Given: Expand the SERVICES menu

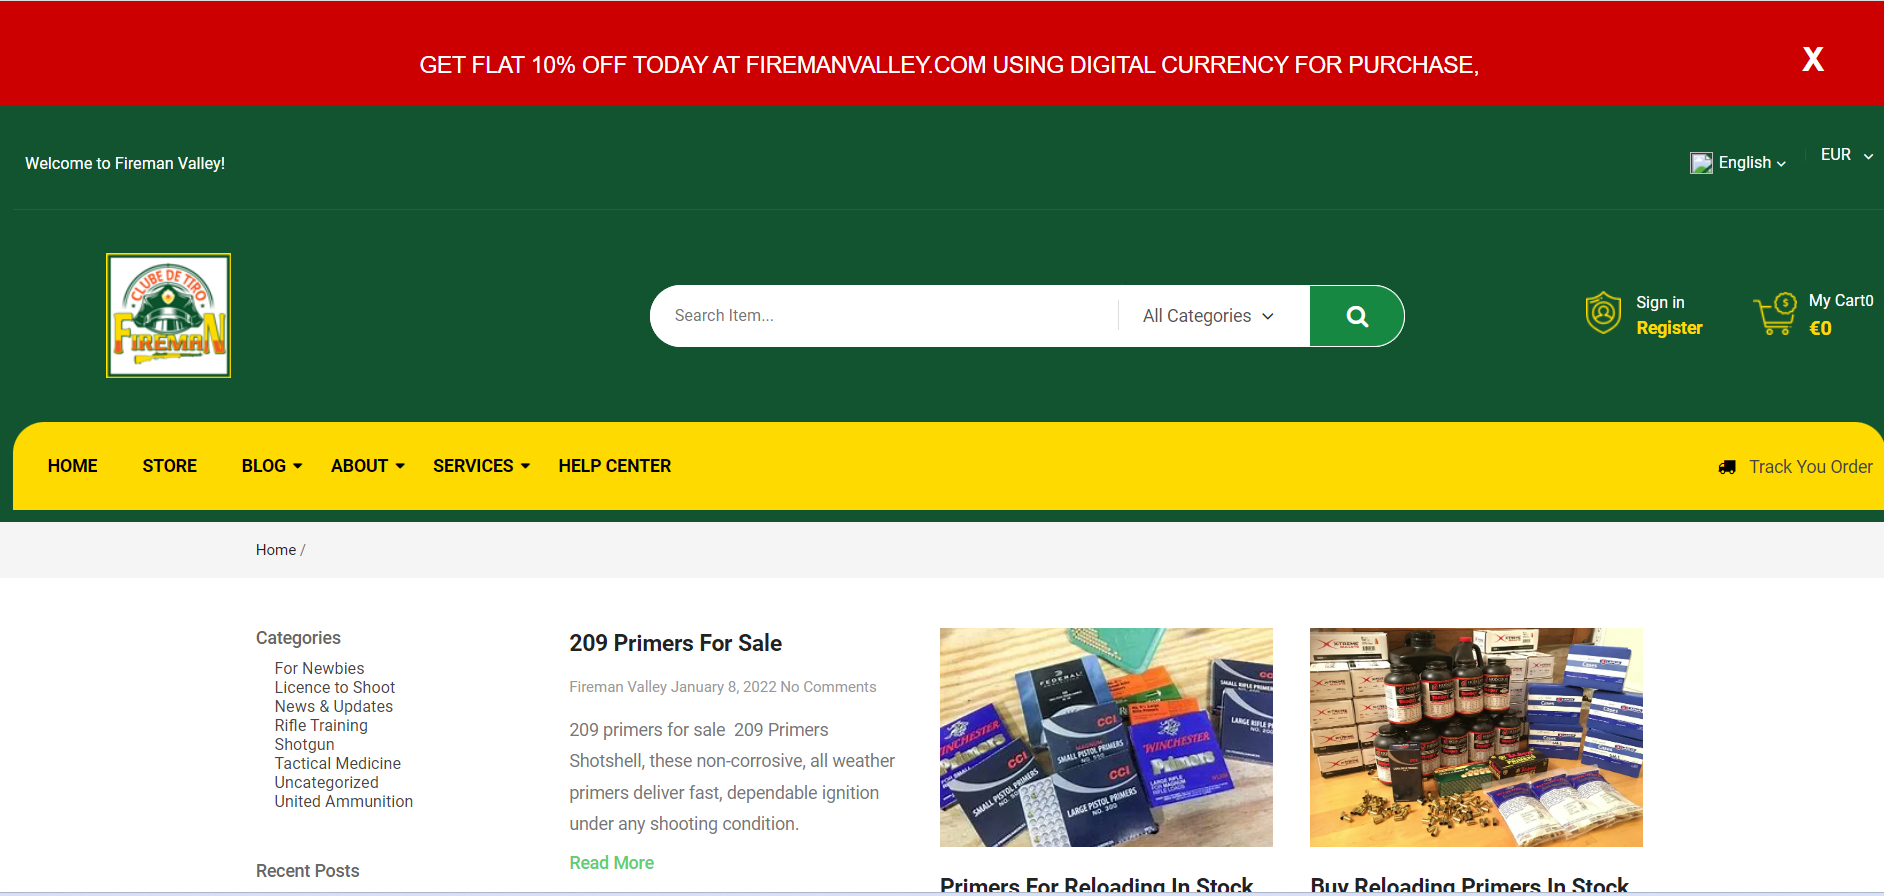Looking at the screenshot, I should 482,466.
